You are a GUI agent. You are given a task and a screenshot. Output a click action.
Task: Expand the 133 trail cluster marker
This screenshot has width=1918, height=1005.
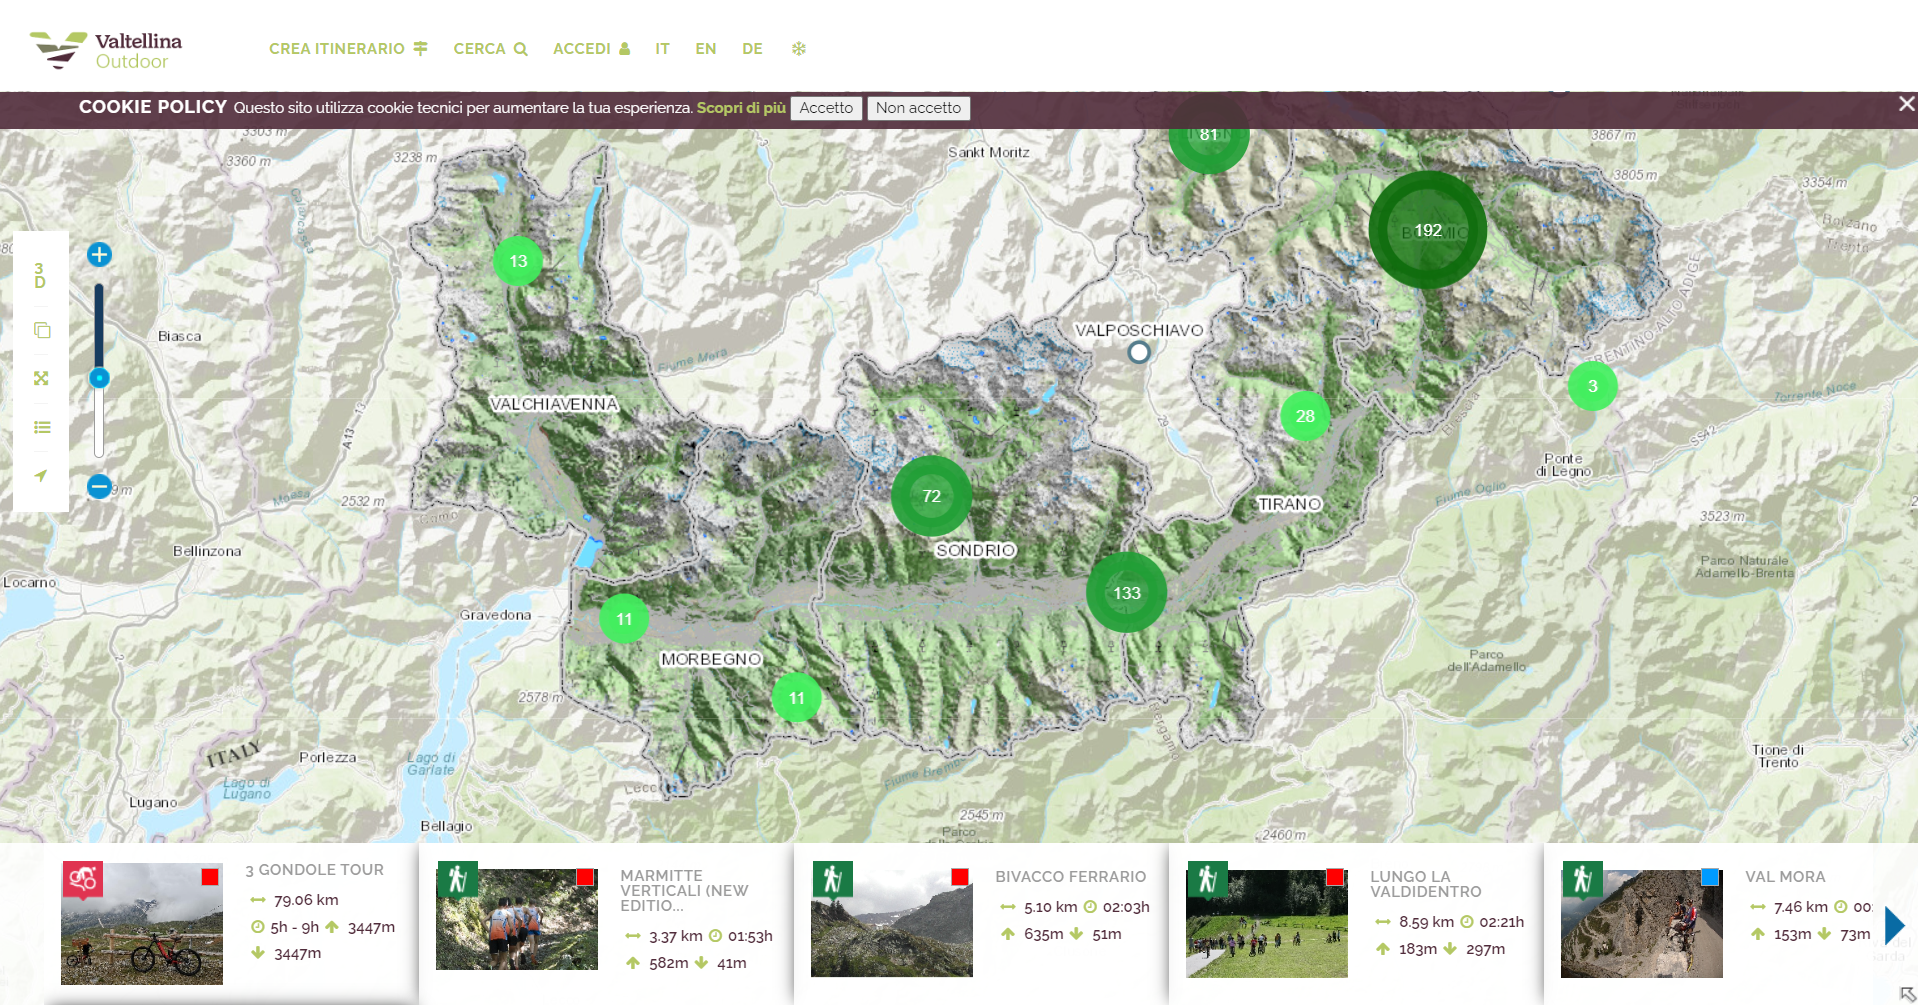(x=1126, y=593)
